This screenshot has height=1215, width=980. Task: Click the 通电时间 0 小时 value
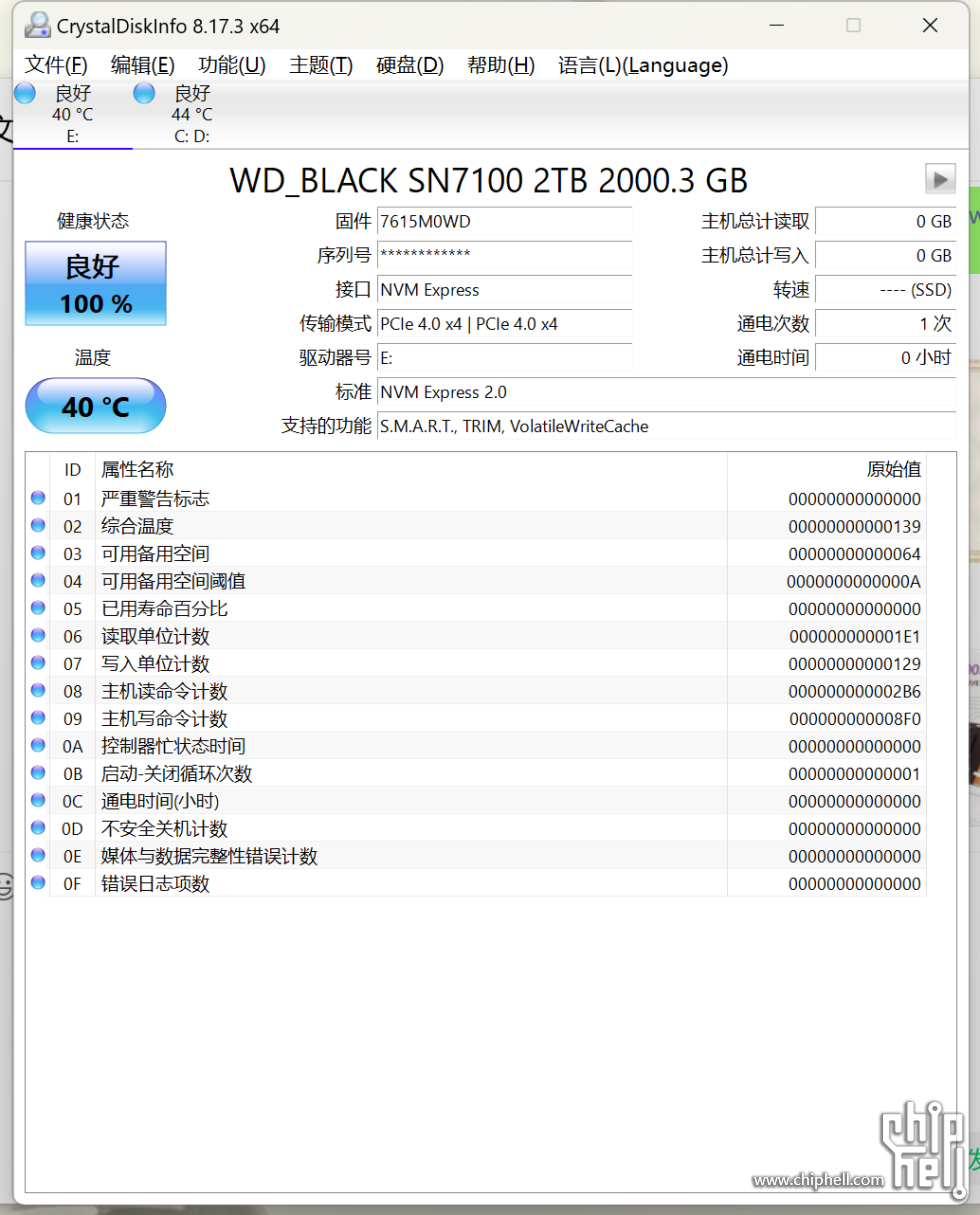[886, 358]
